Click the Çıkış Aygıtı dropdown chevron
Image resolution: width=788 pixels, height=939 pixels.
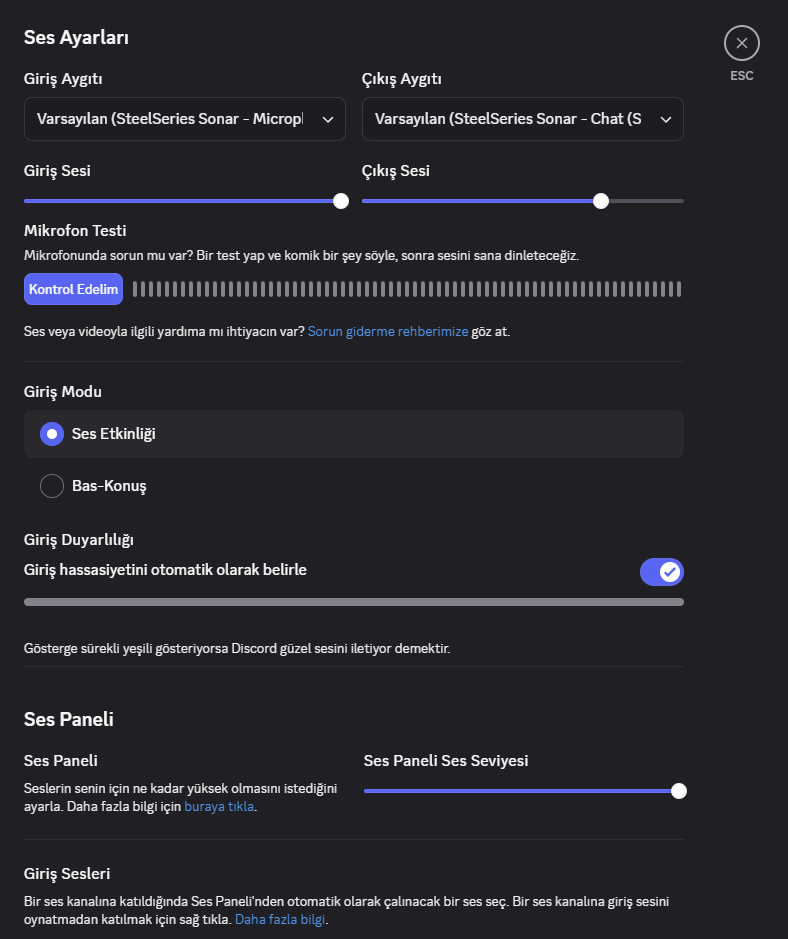tap(666, 120)
